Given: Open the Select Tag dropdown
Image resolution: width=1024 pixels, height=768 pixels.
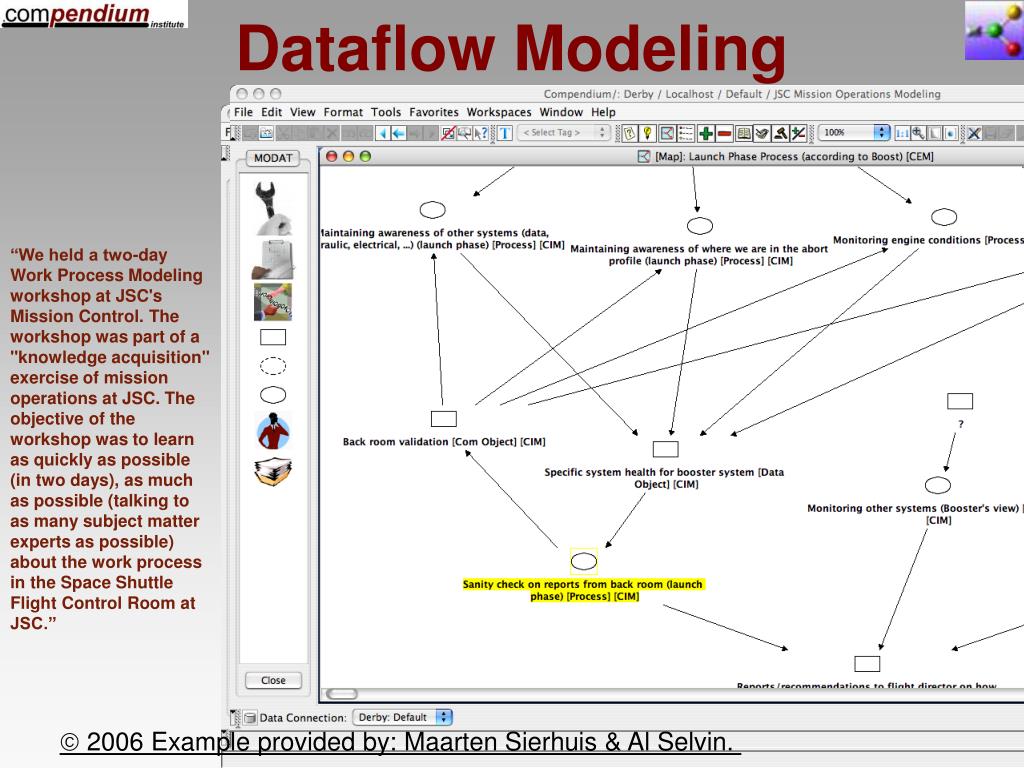Looking at the screenshot, I should 564,133.
